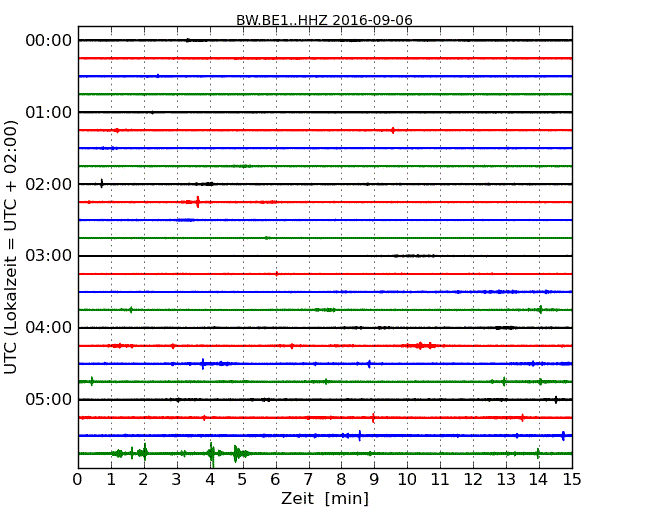Click the red spike on the 05:15 trace at minute 9
650x520 pixels.
(374, 418)
